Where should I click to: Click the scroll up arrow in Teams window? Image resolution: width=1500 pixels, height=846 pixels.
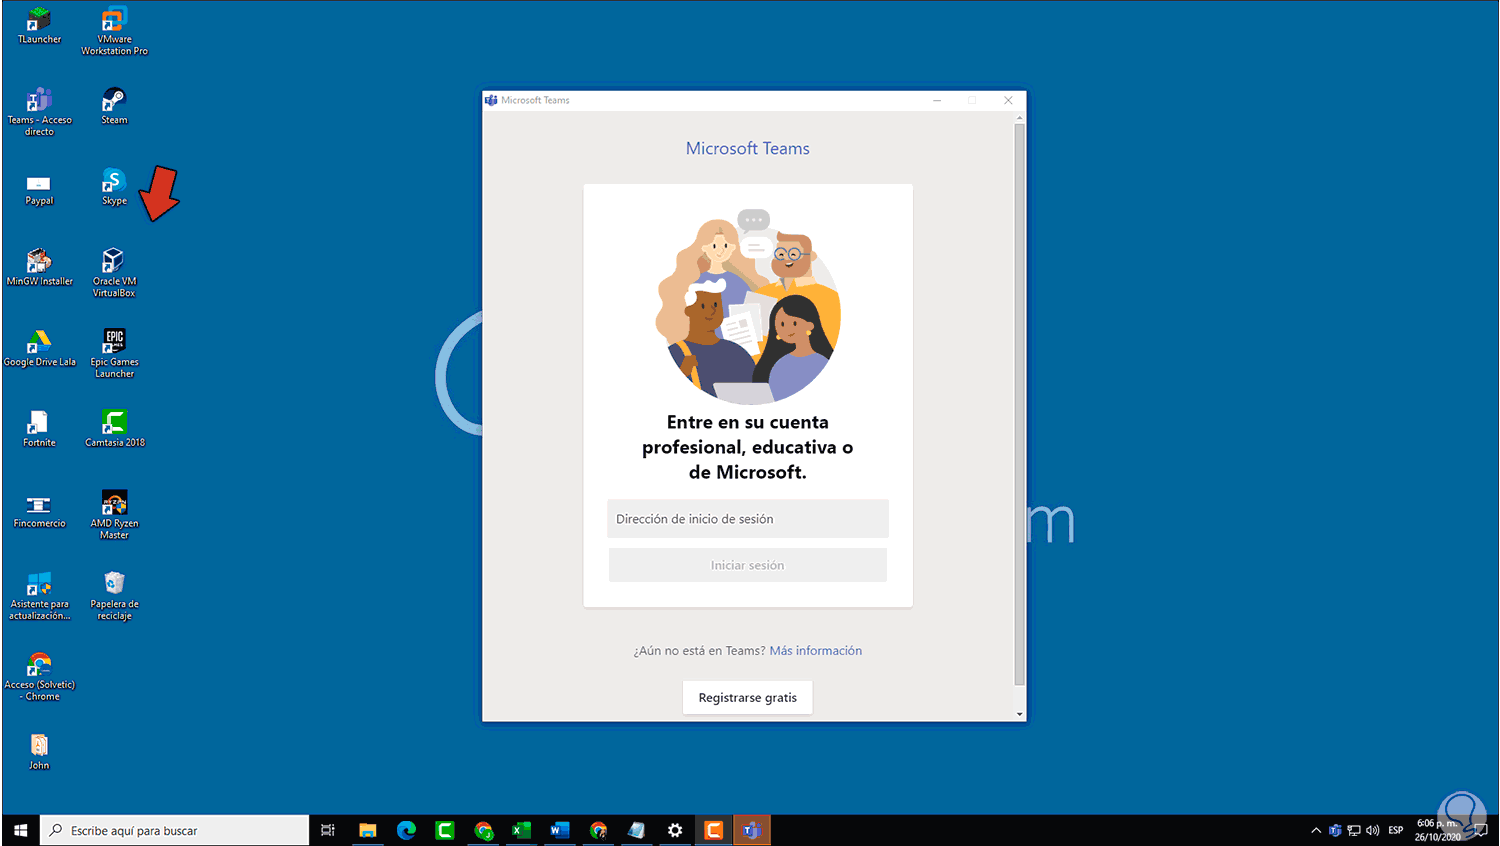(x=1019, y=118)
